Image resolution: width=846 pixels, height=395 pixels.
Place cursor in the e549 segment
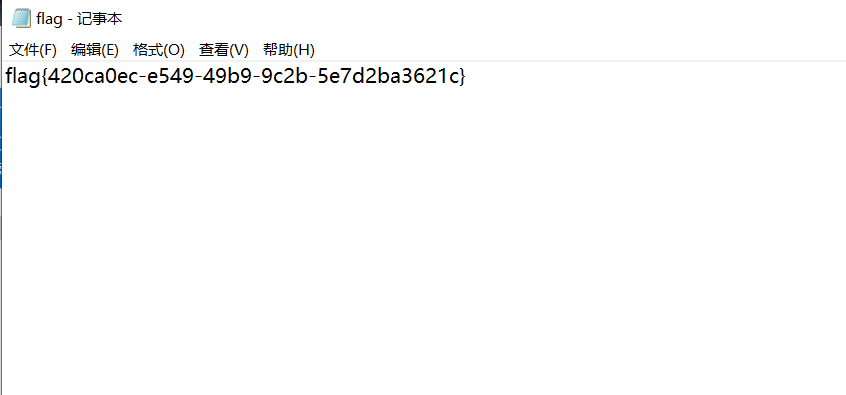169,77
